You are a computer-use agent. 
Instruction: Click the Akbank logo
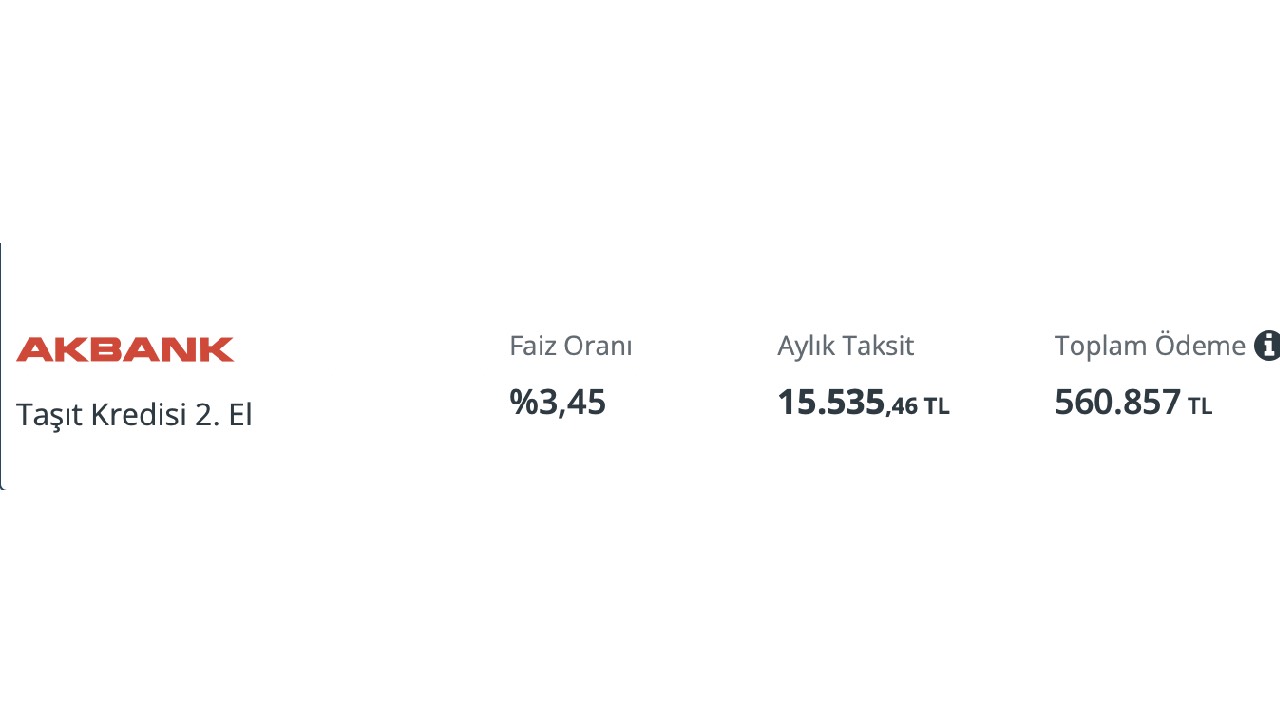click(x=125, y=349)
